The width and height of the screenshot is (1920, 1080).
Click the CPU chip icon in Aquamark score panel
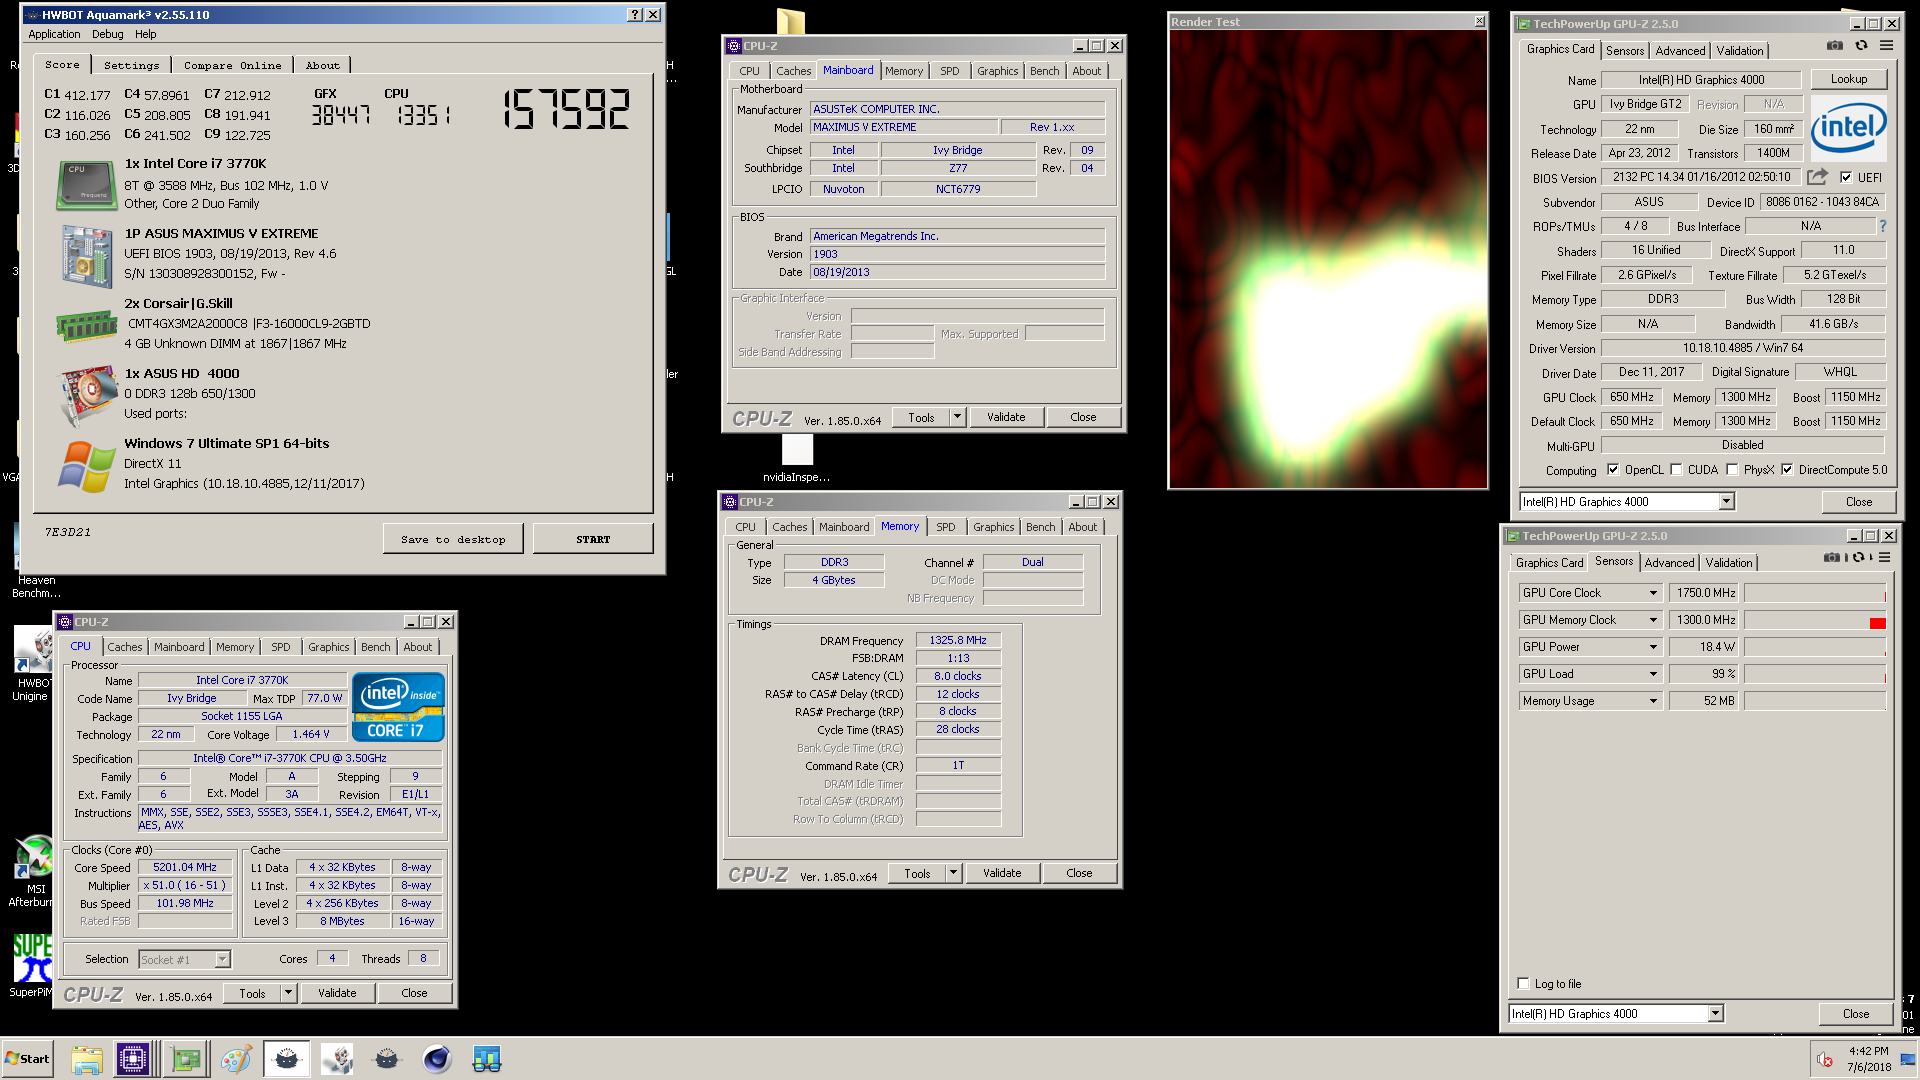pos(86,186)
